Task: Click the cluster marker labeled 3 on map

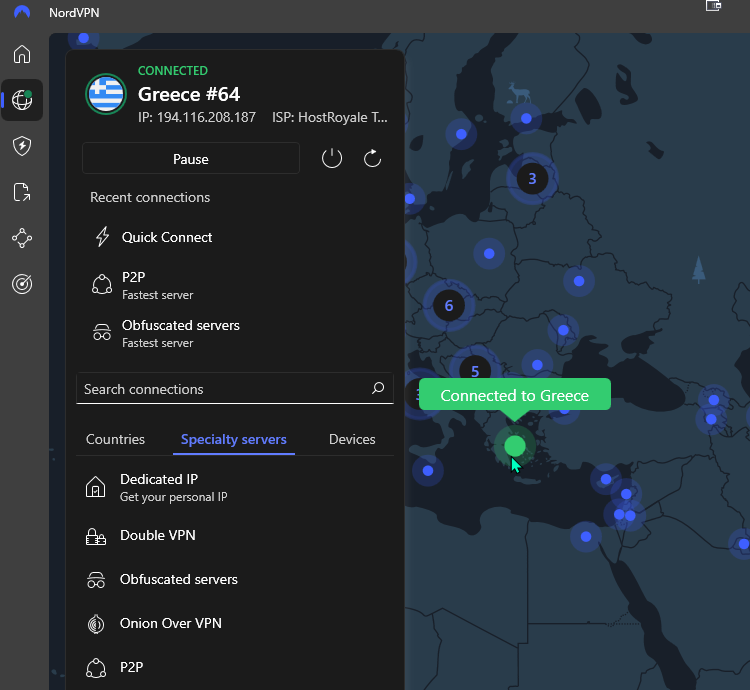Action: [532, 178]
